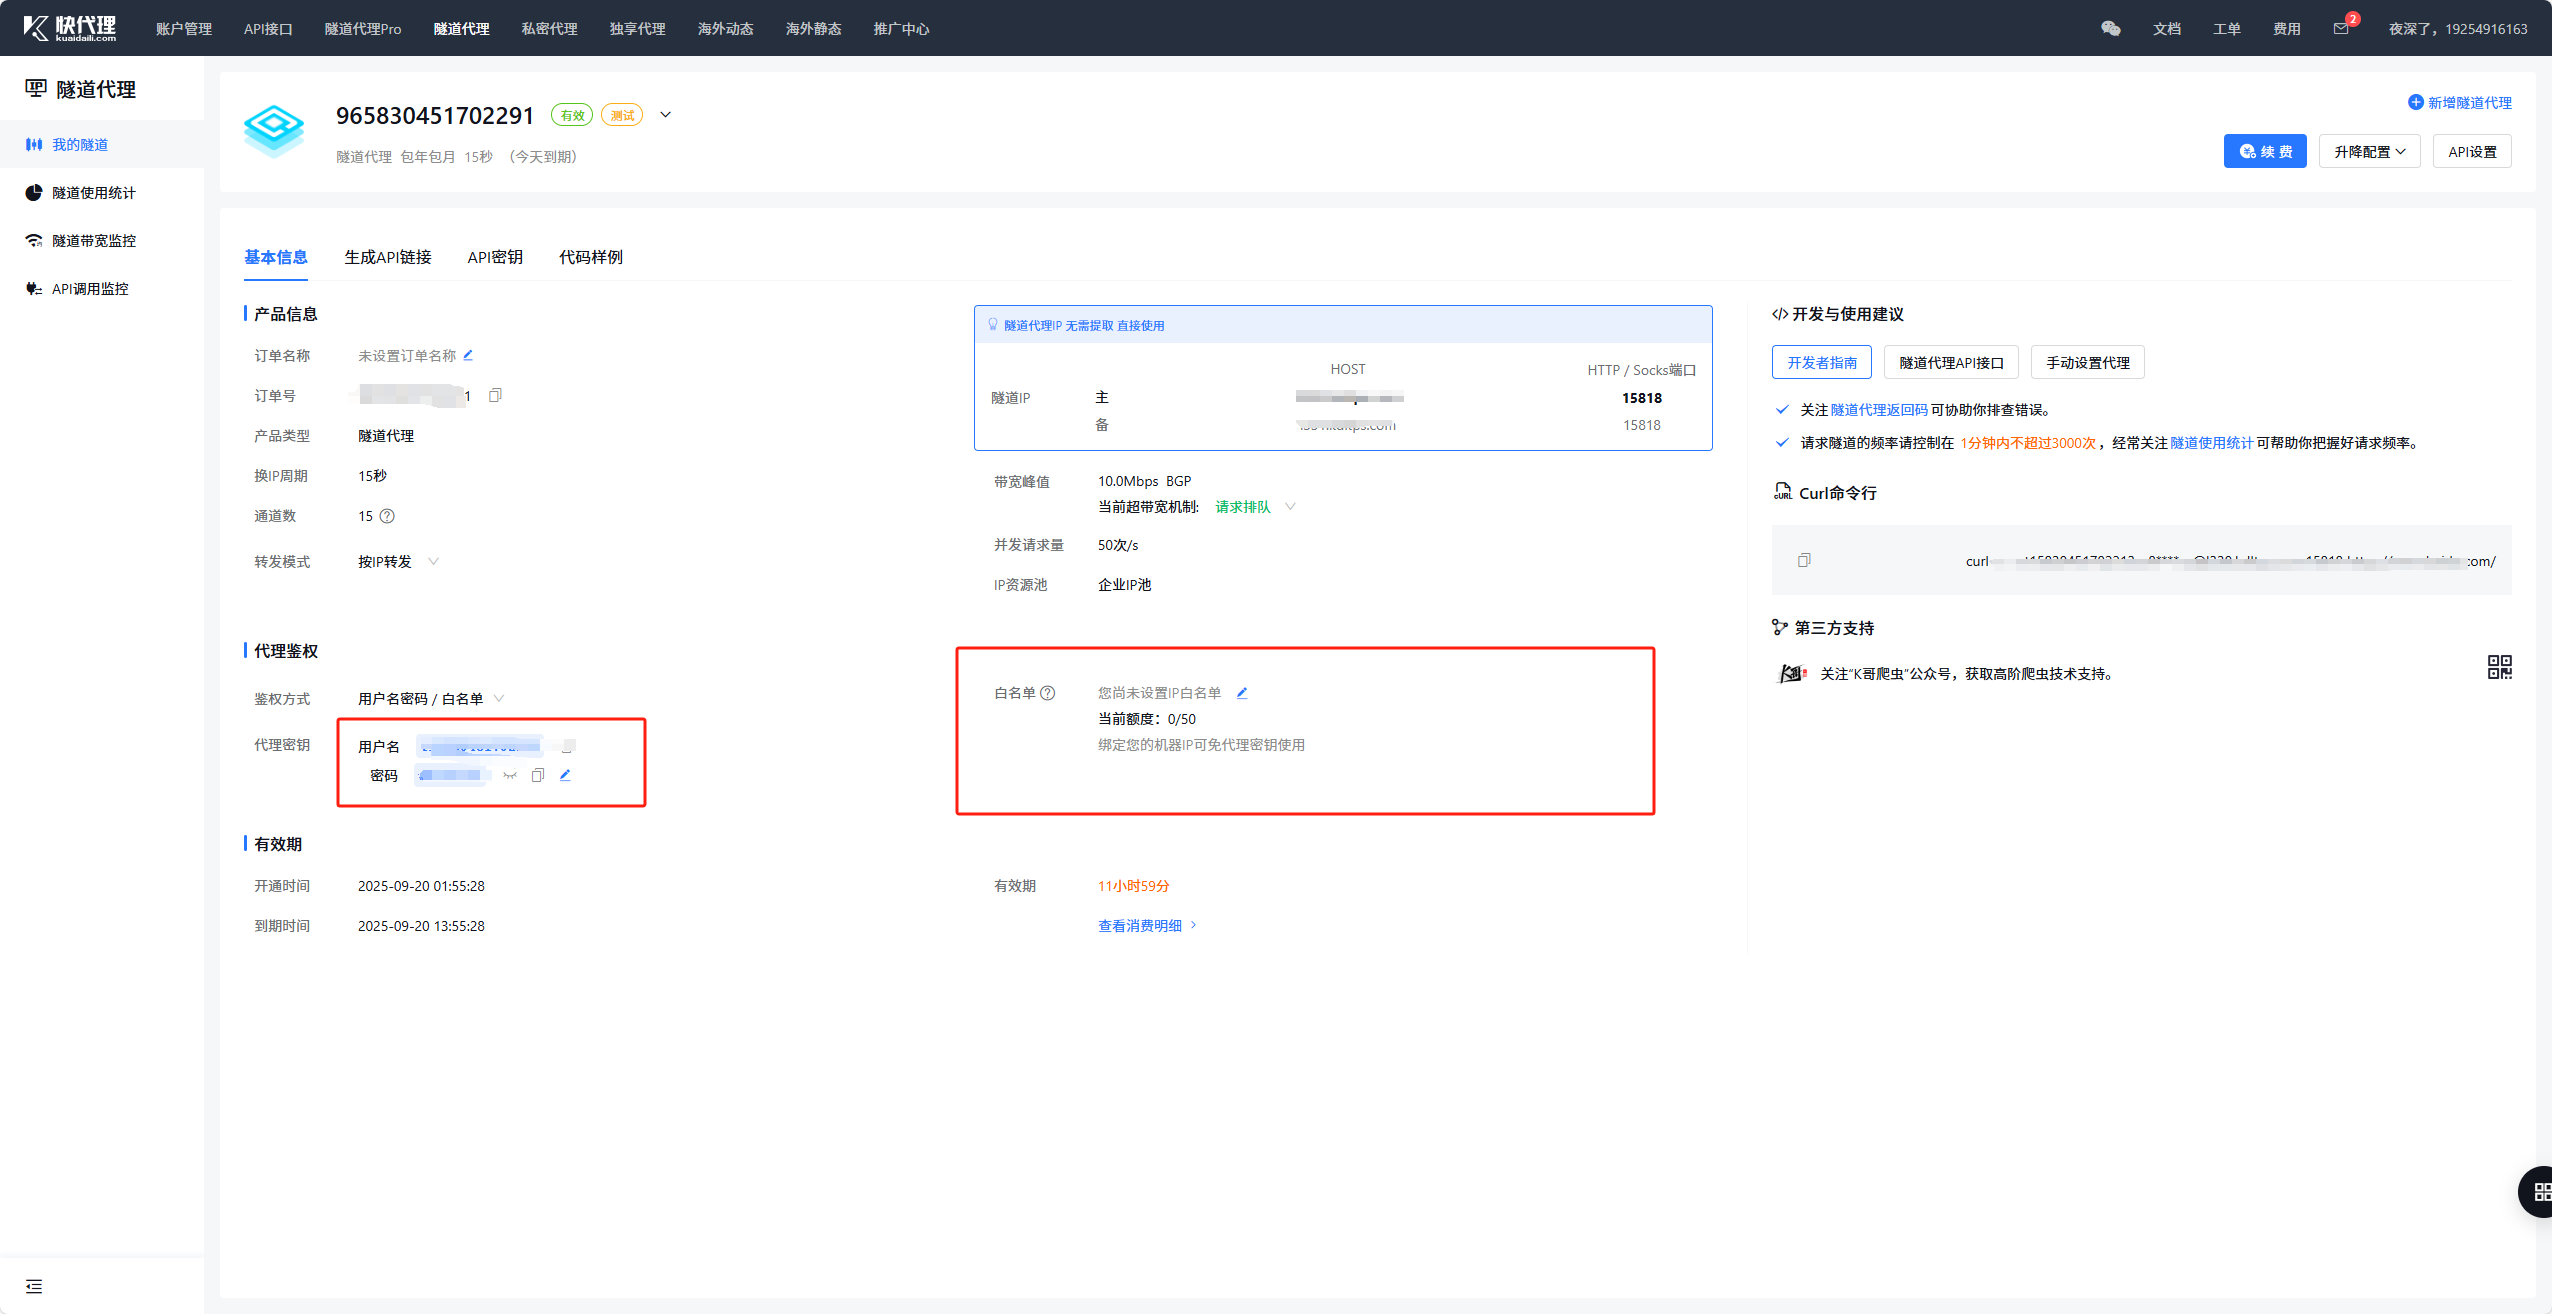Copy the proxy password
Image resolution: width=2552 pixels, height=1314 pixels.
(x=538, y=775)
